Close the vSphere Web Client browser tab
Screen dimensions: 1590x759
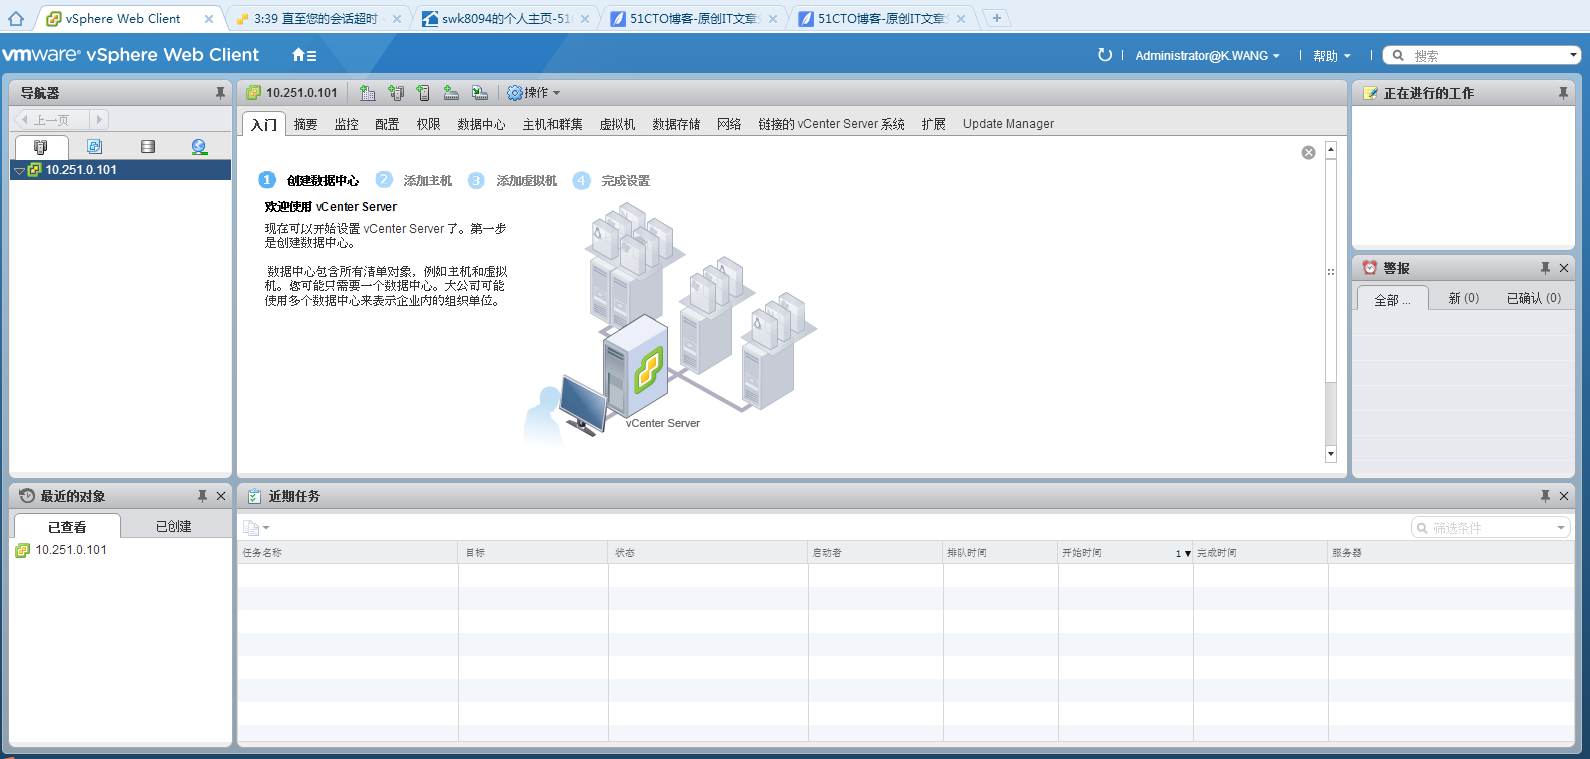tap(208, 19)
